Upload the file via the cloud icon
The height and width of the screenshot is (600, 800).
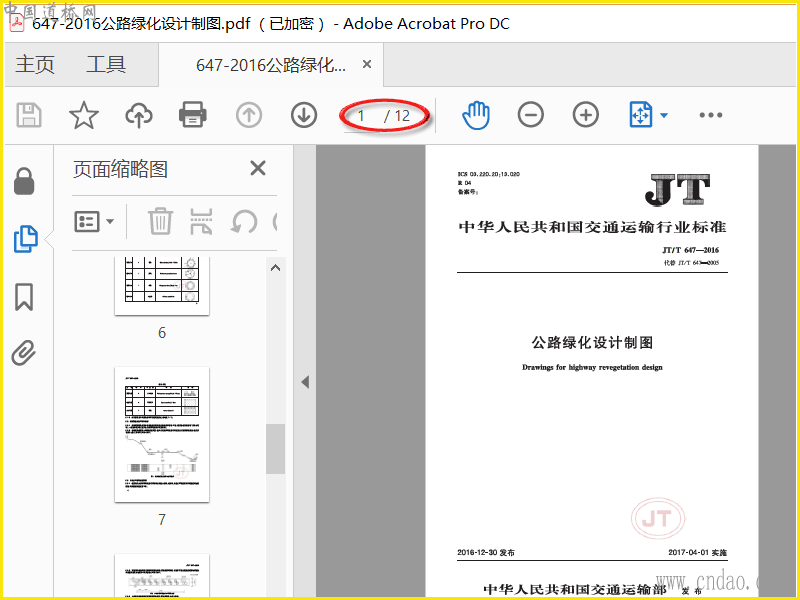coord(139,115)
